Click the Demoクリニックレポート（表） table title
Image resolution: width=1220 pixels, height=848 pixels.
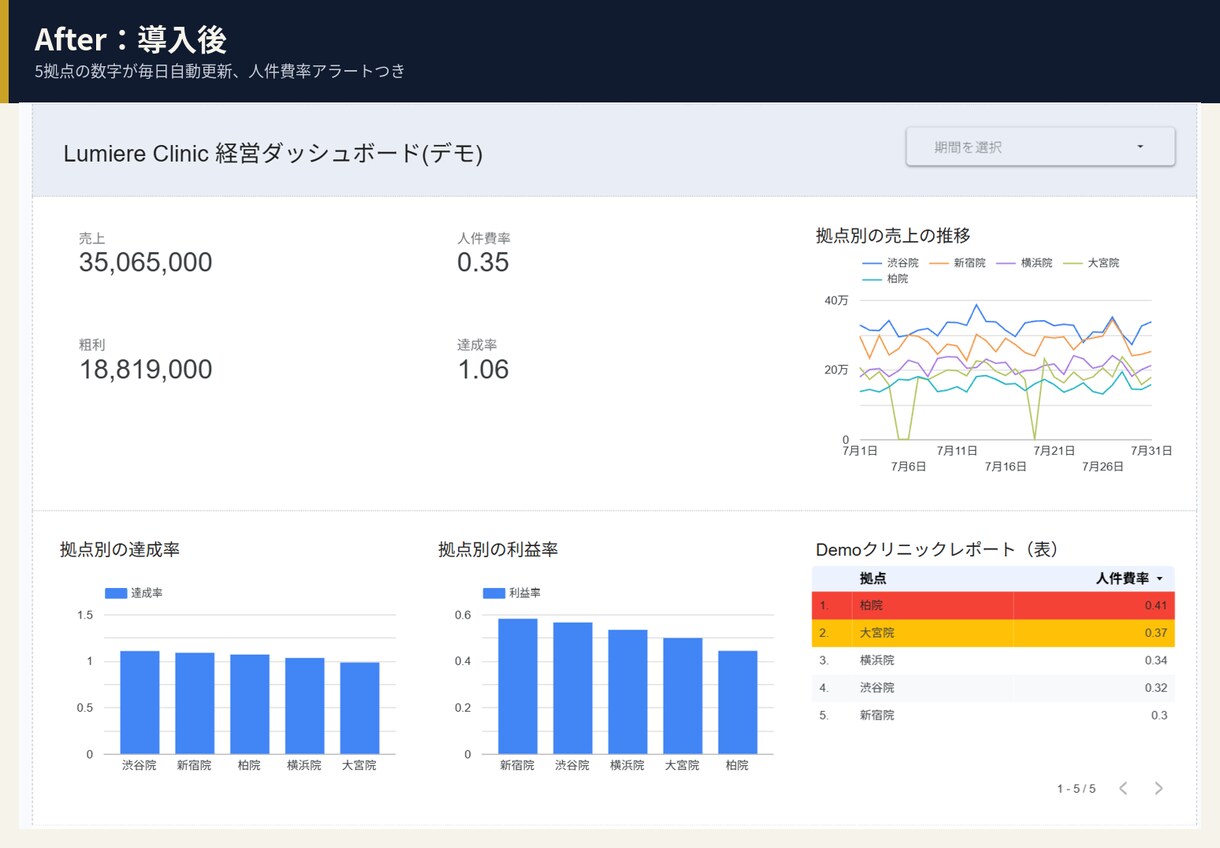pos(937,549)
